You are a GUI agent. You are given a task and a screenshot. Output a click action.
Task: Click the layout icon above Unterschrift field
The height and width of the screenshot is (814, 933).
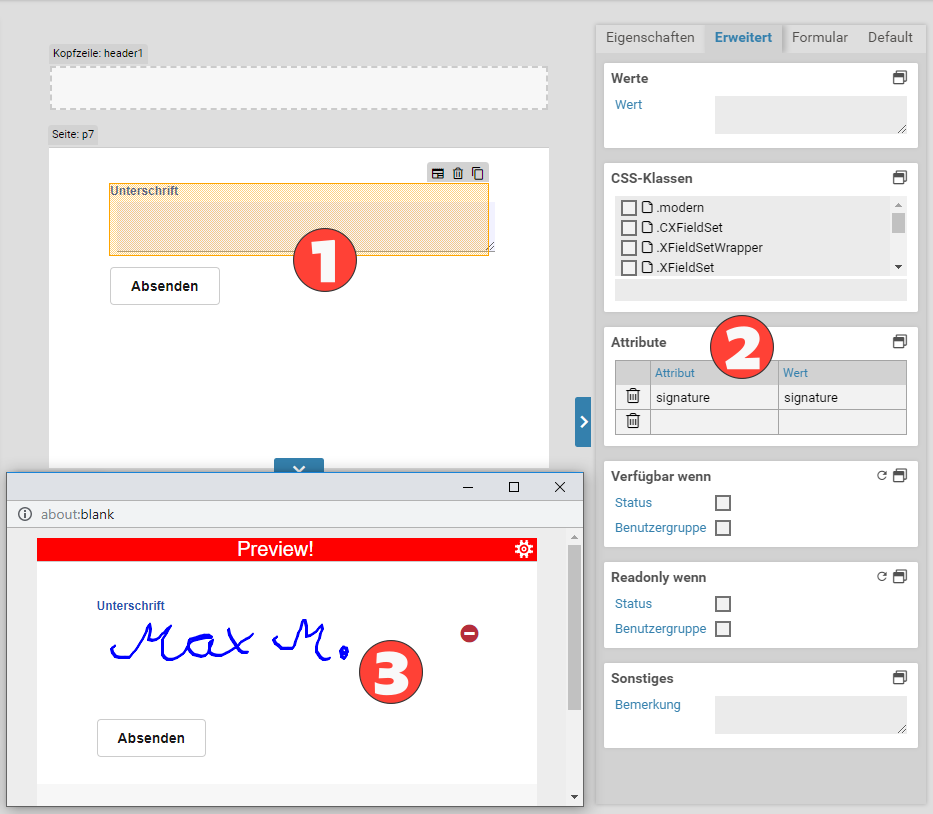[438, 173]
